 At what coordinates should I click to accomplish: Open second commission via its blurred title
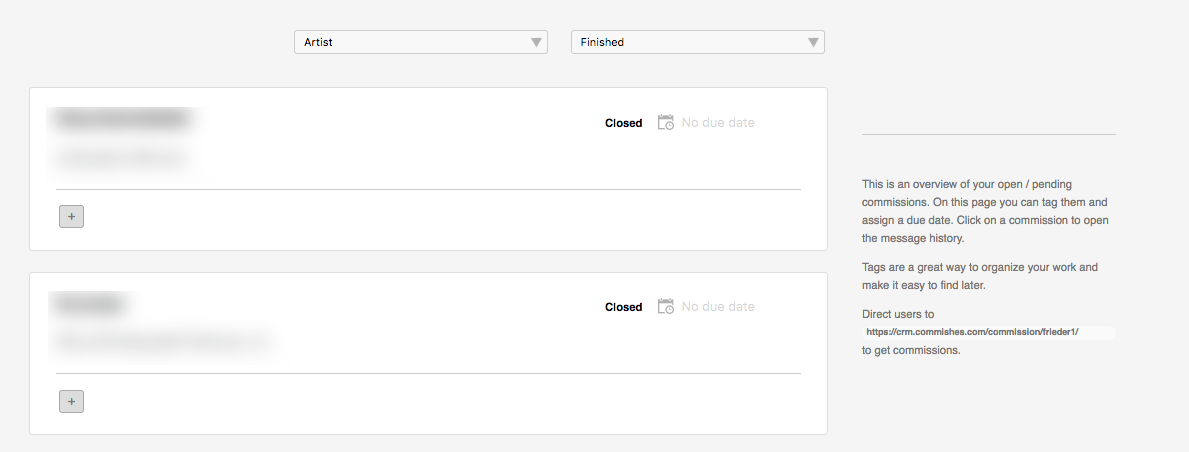click(x=89, y=303)
